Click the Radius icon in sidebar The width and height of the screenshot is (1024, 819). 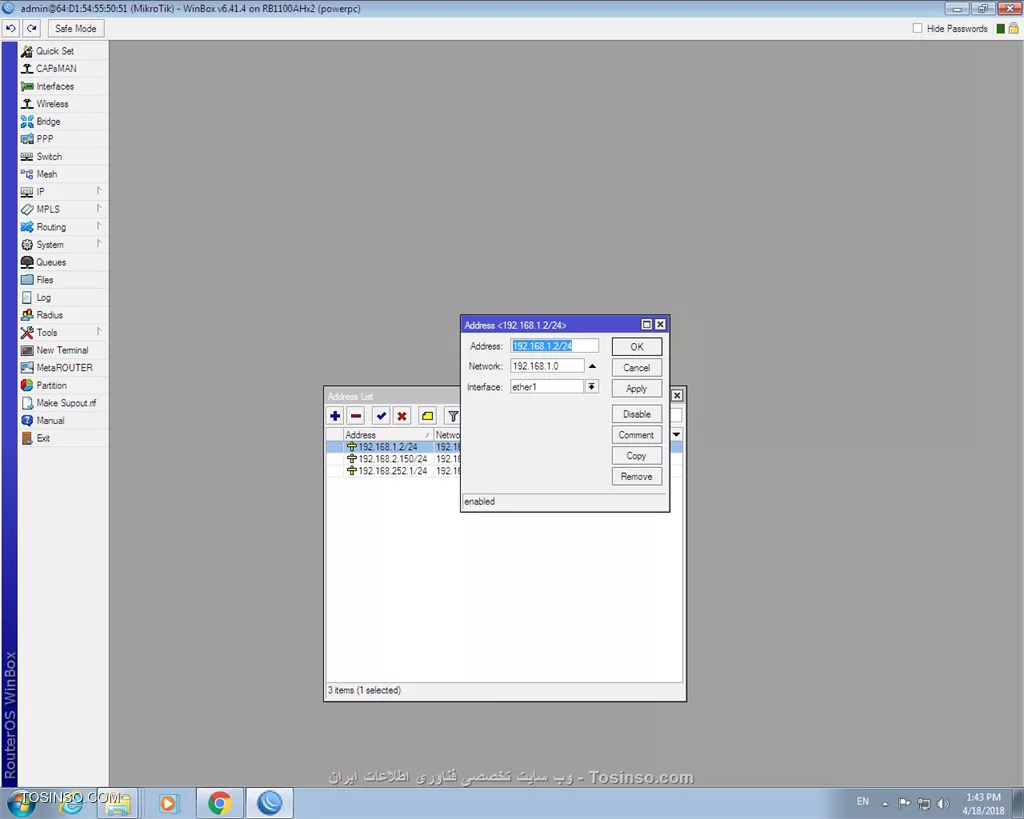(27, 315)
